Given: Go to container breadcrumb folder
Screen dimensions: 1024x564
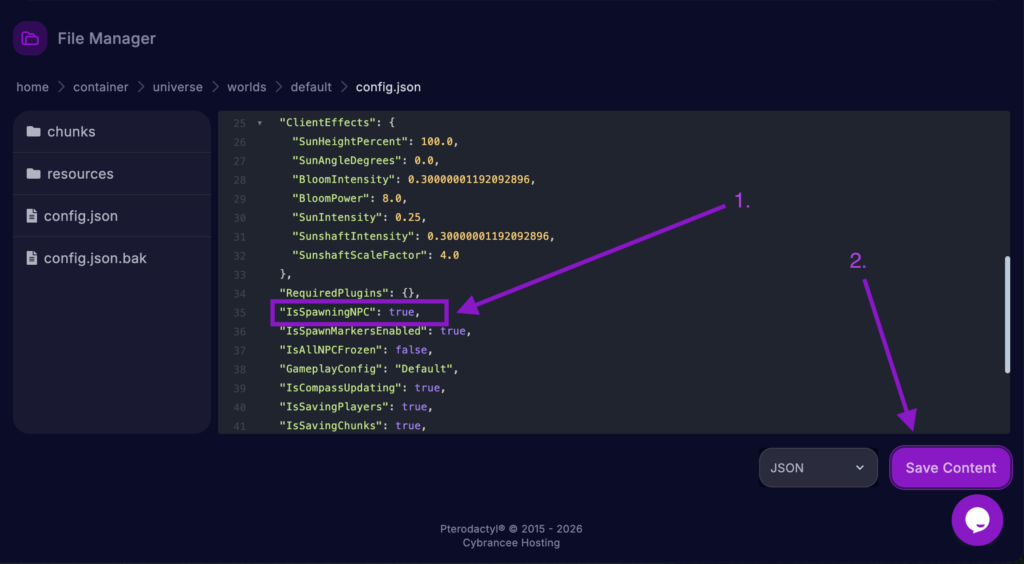Looking at the screenshot, I should [x=100, y=87].
